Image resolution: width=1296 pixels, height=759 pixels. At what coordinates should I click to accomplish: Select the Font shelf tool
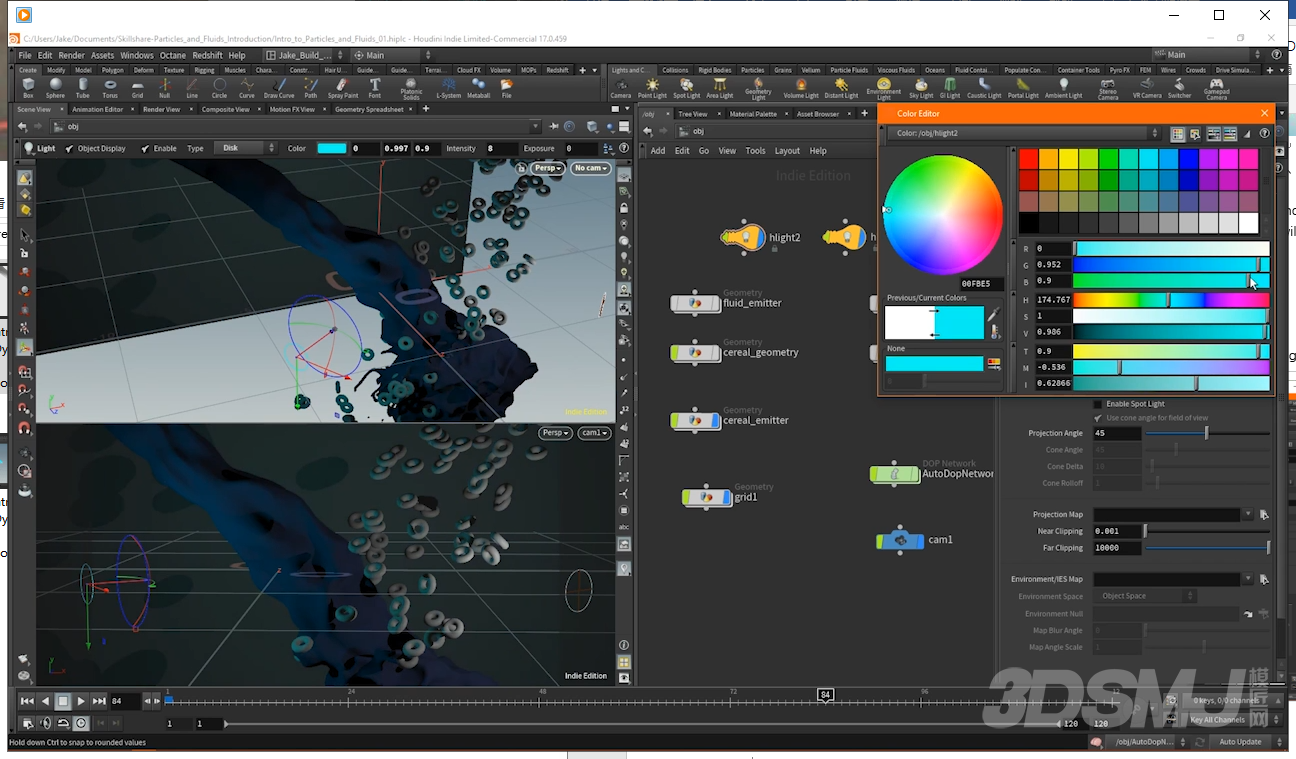375,88
